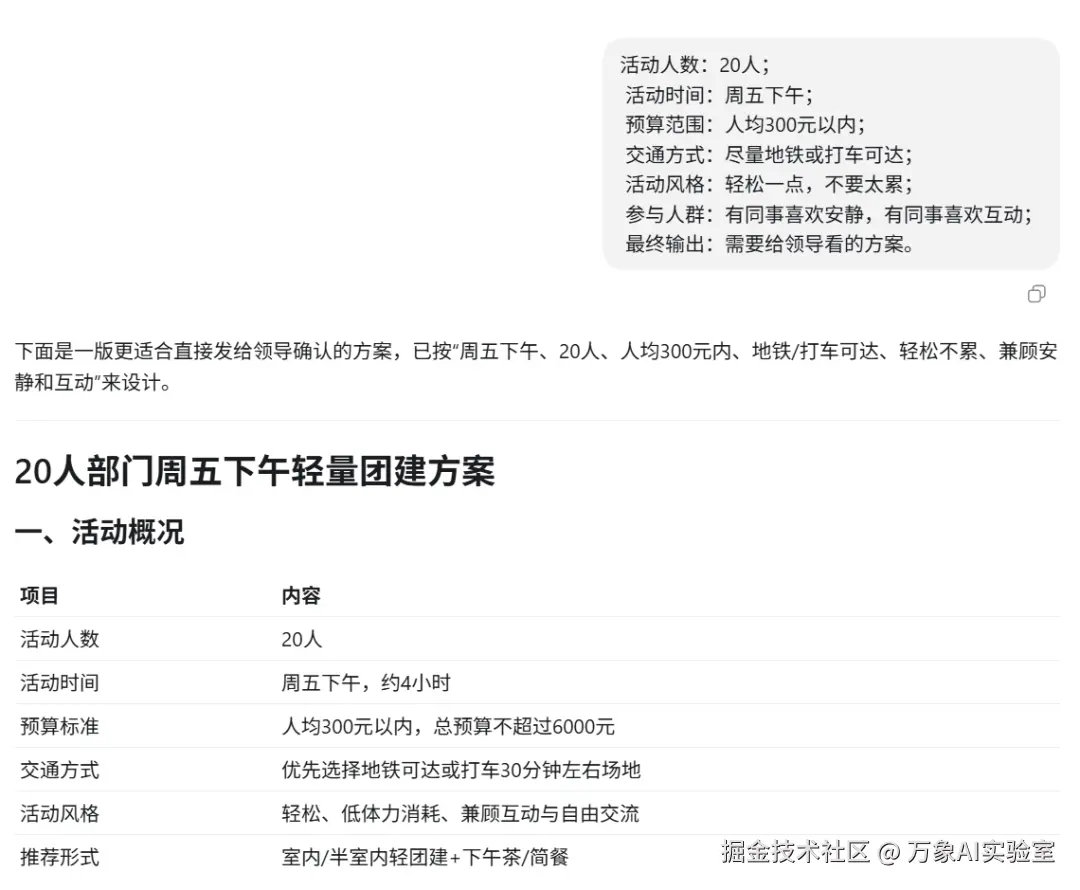Click the "最终输出：需要给领导看的方案。" line
Image resolution: width=1080 pixels, height=890 pixels.
click(769, 244)
